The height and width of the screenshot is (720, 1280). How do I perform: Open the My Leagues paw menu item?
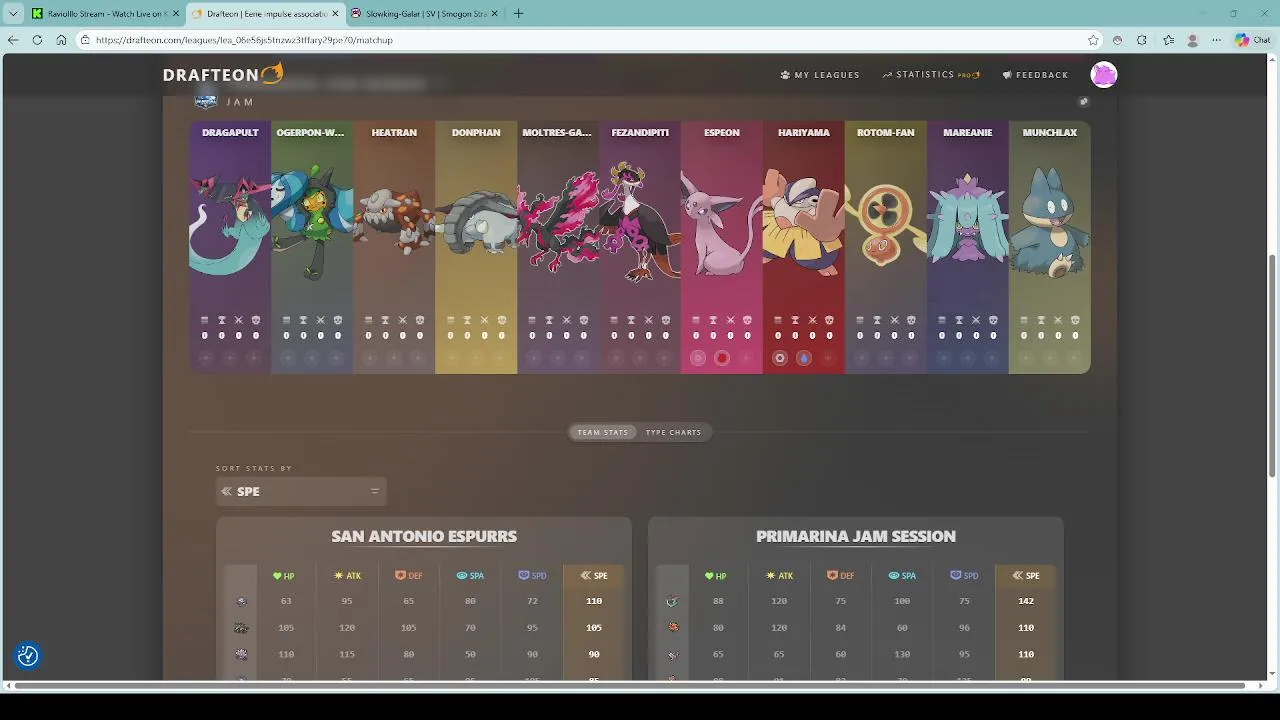(x=820, y=75)
